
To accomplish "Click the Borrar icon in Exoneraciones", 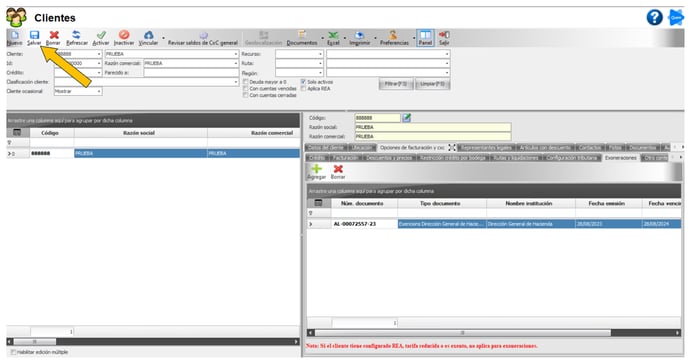I will 338,169.
